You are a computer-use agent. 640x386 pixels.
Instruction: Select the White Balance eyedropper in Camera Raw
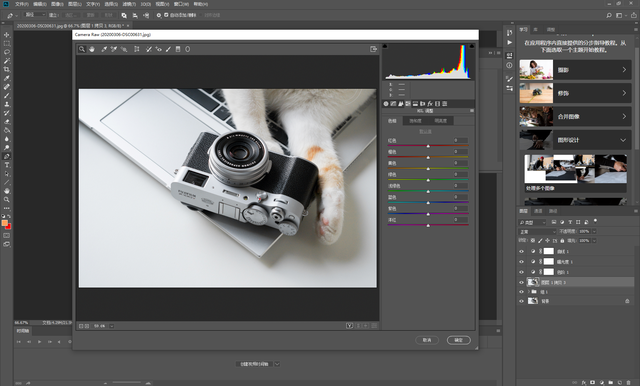click(x=104, y=49)
